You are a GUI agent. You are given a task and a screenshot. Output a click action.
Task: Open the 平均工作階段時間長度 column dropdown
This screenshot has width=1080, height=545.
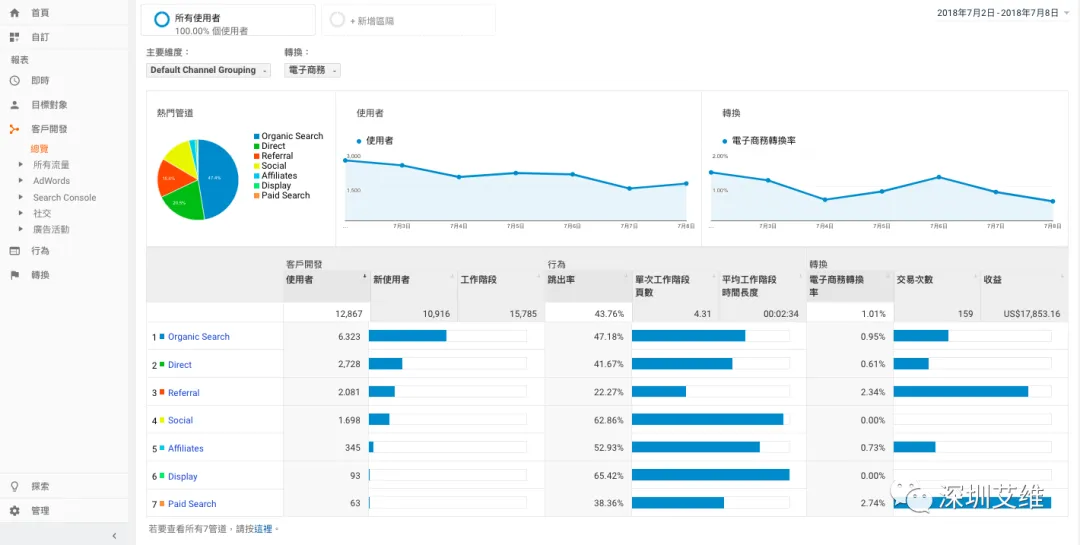[x=800, y=276]
